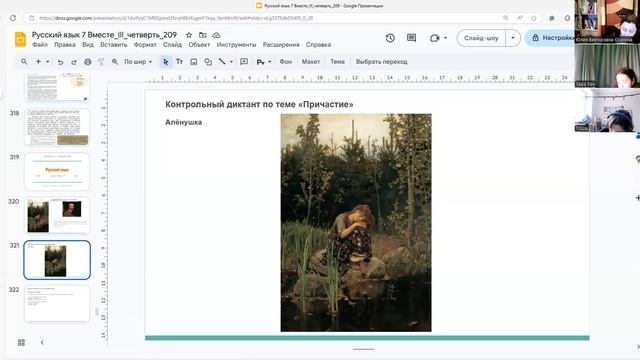This screenshot has width=640, height=360.
Task: Add a new slide with plus icon
Action: click(x=38, y=62)
